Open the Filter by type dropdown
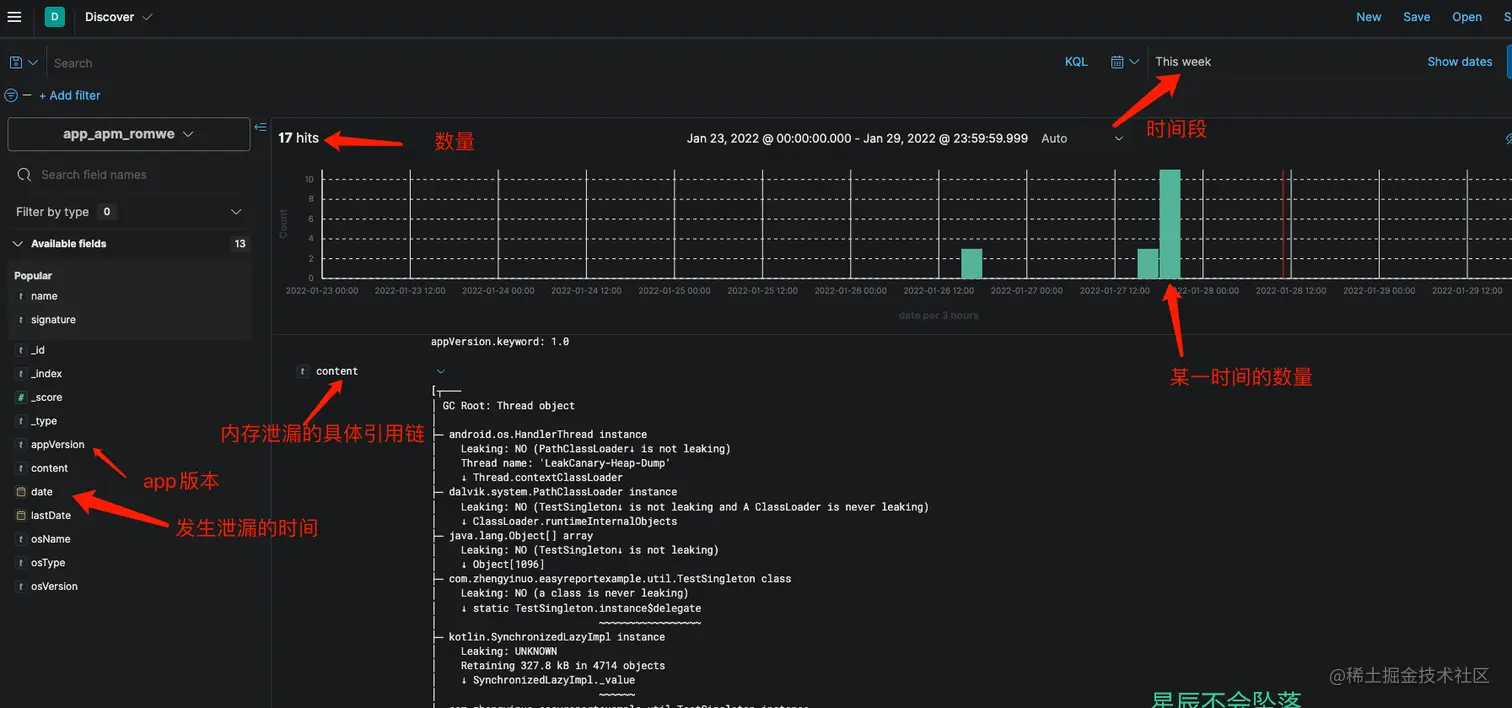The height and width of the screenshot is (708, 1512). (235, 211)
